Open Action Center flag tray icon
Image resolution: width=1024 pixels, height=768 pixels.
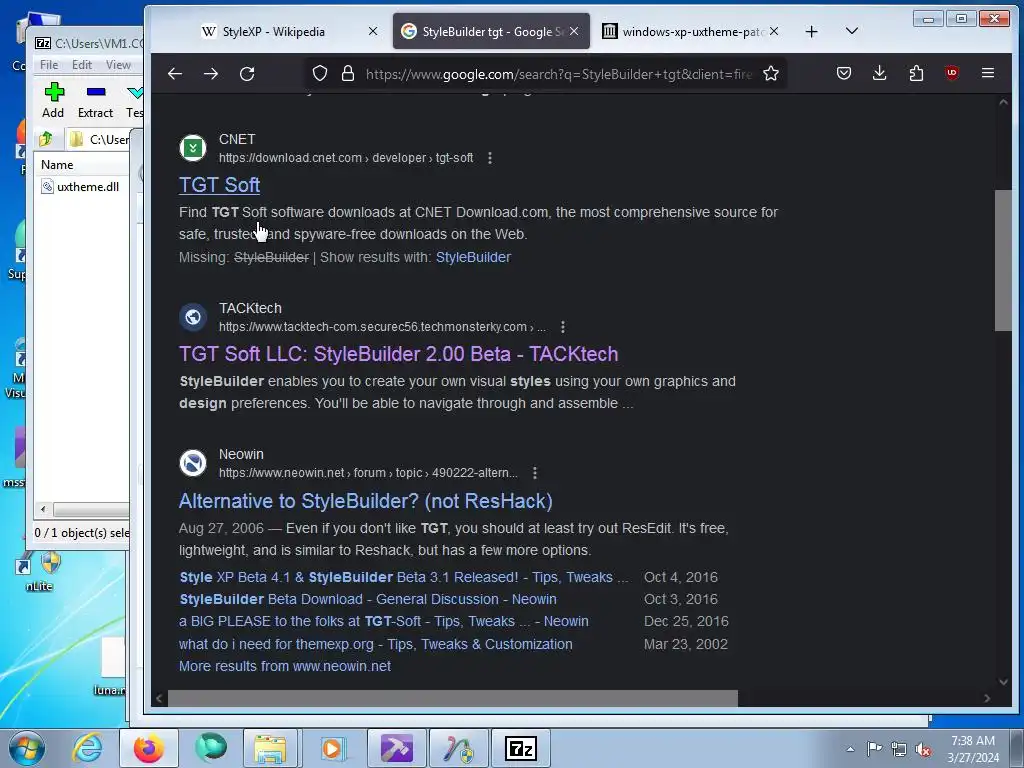pos(874,749)
